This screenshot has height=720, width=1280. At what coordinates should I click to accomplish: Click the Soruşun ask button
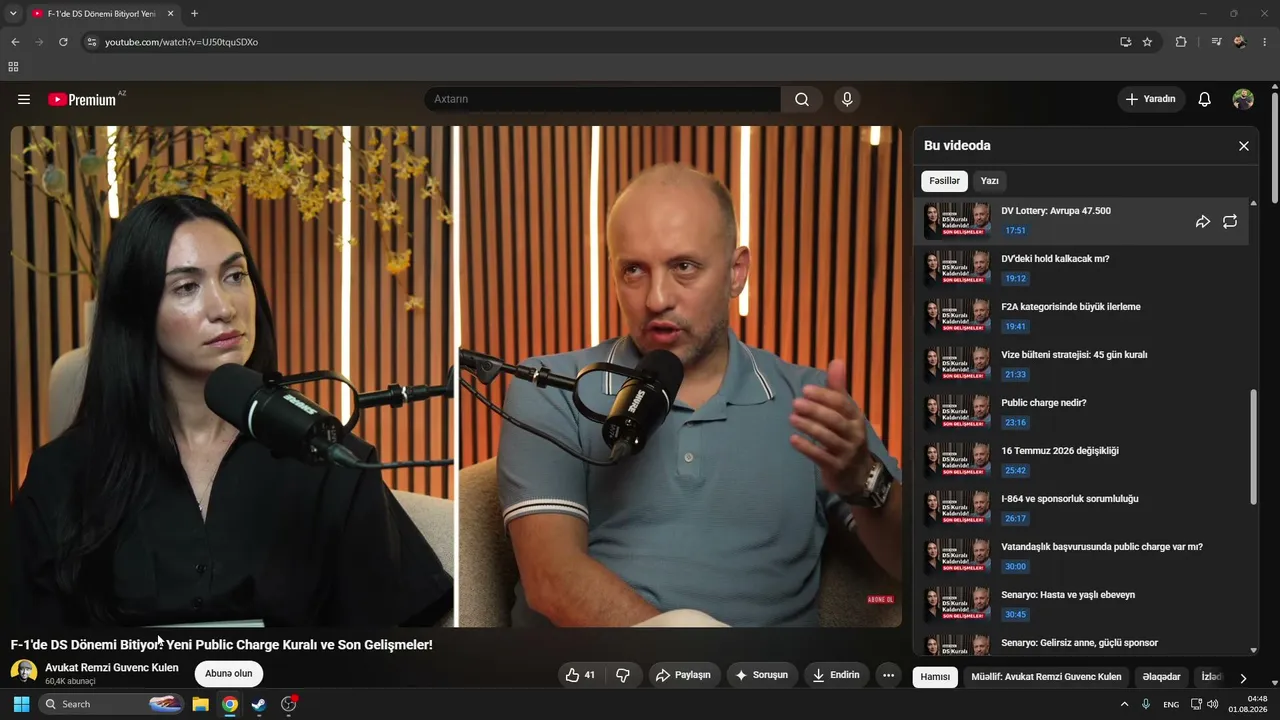click(x=763, y=675)
